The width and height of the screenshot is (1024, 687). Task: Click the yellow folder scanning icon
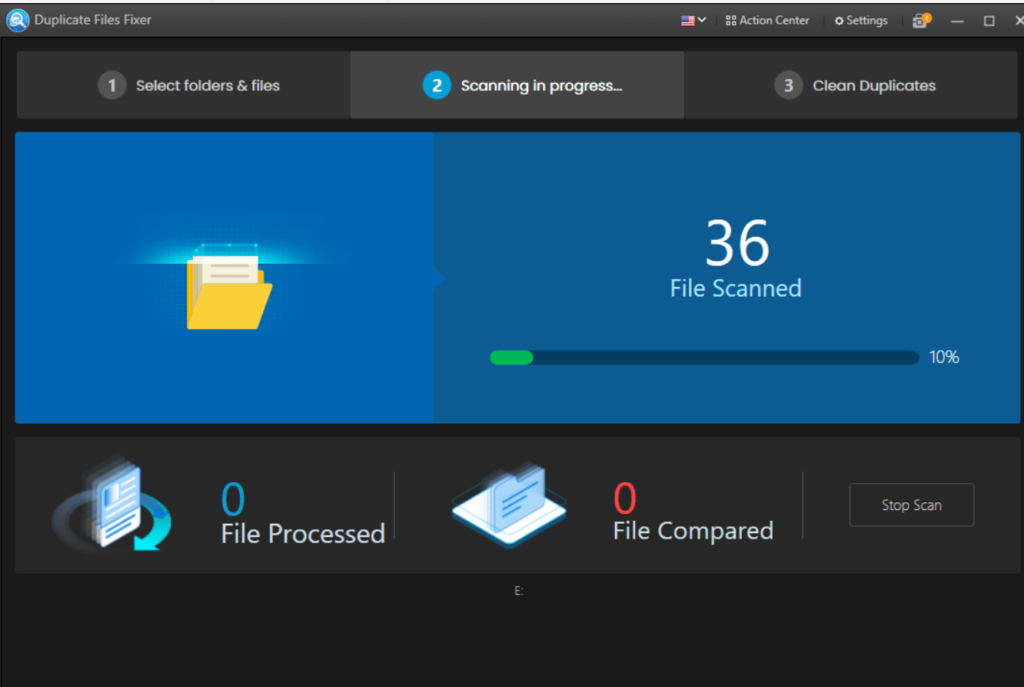[229, 287]
